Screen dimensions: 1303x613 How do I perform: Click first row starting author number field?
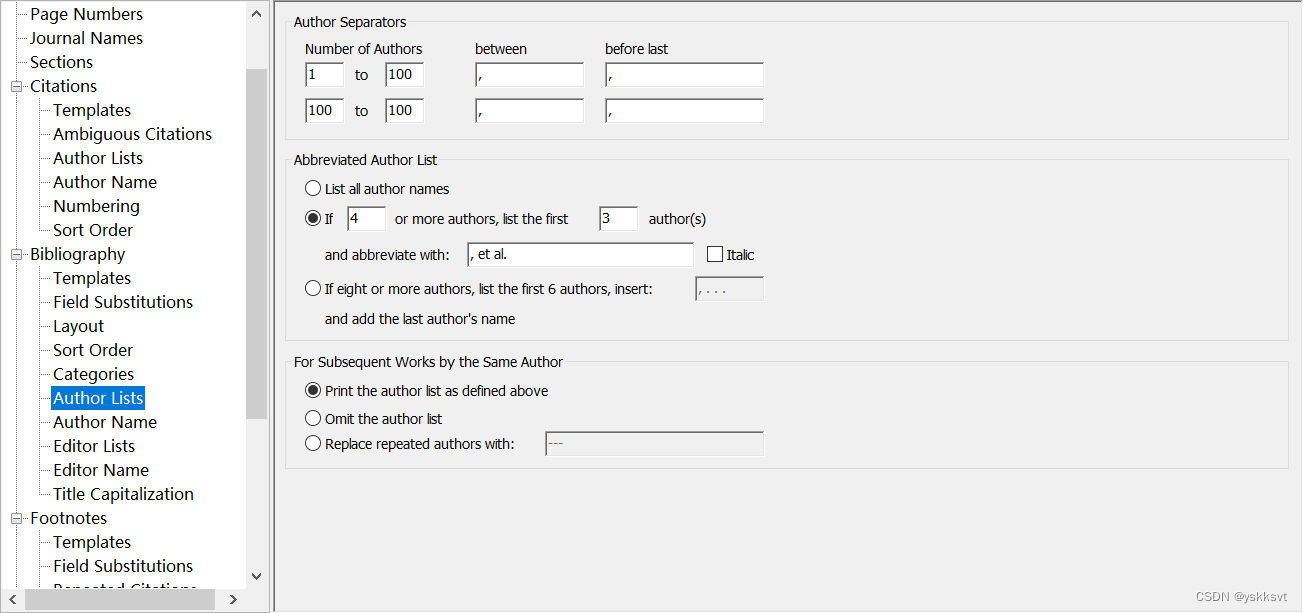tap(324, 75)
